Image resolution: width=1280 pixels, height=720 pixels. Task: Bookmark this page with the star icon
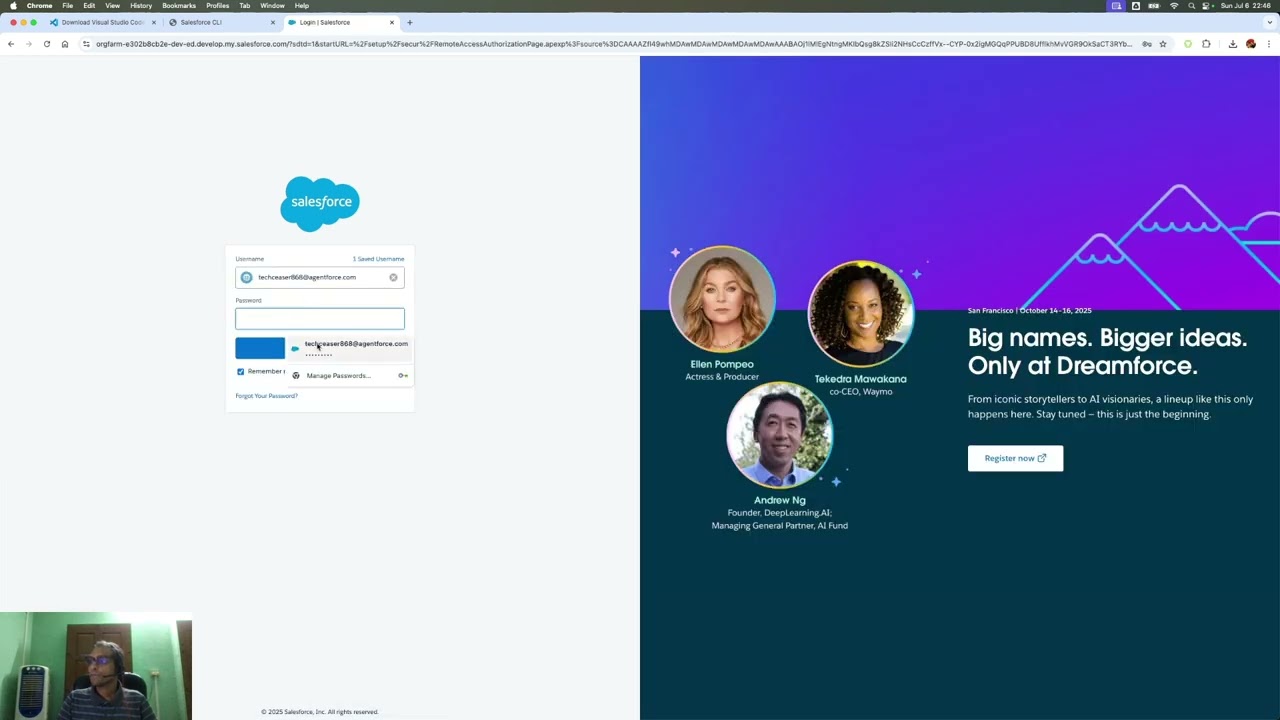click(1163, 44)
